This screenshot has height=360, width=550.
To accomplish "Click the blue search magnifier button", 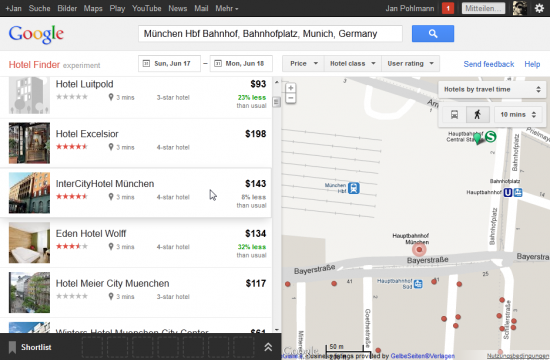I will pos(432,34).
